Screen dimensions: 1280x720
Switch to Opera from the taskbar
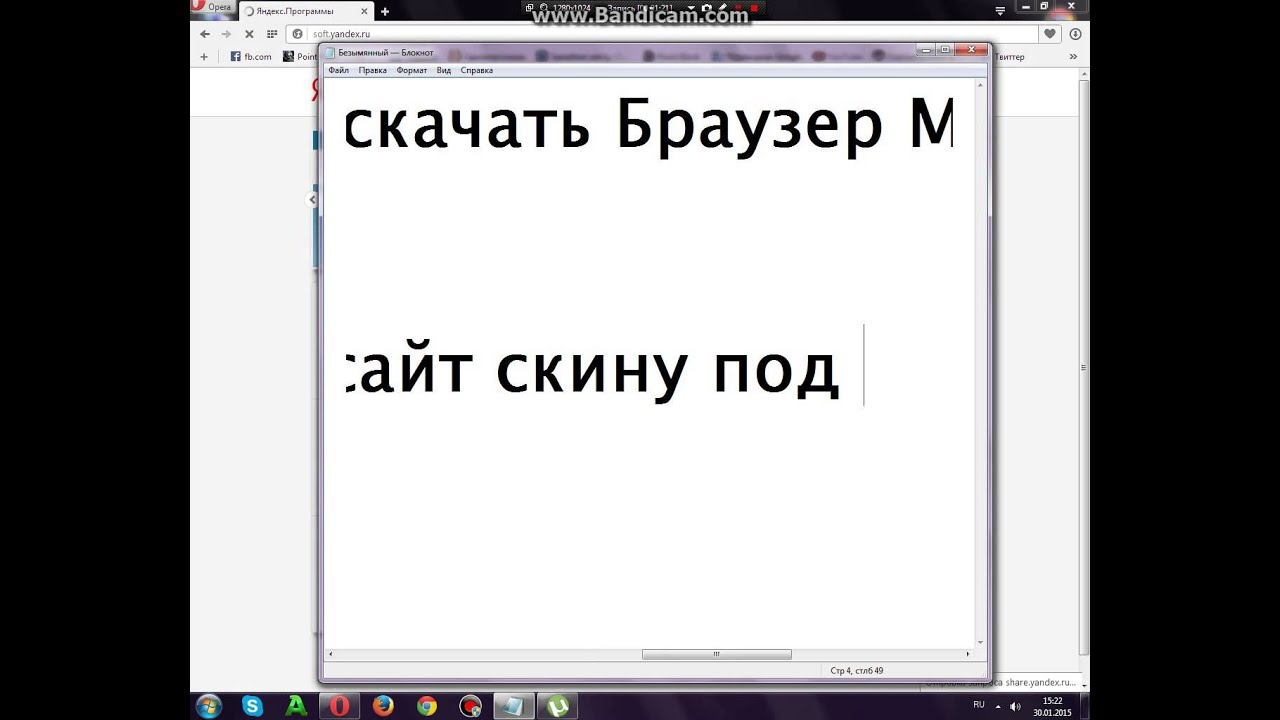pyautogui.click(x=340, y=706)
